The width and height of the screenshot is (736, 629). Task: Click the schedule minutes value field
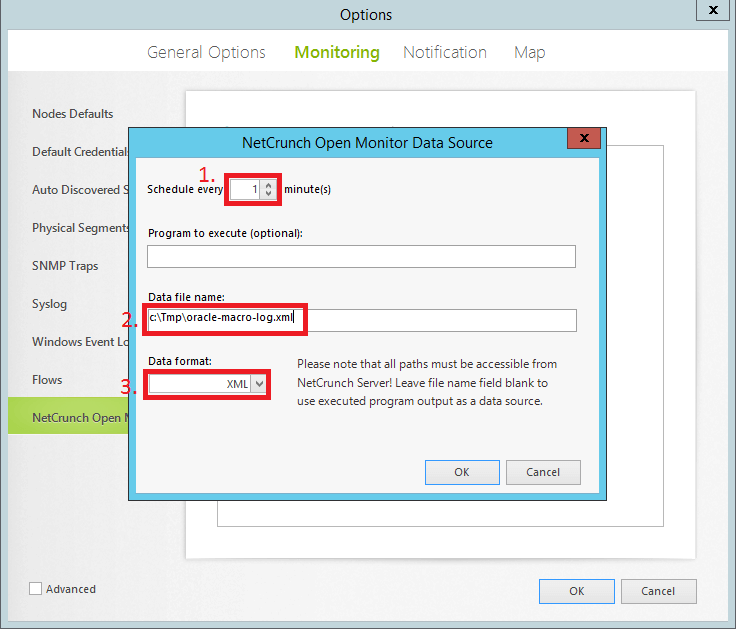245,189
